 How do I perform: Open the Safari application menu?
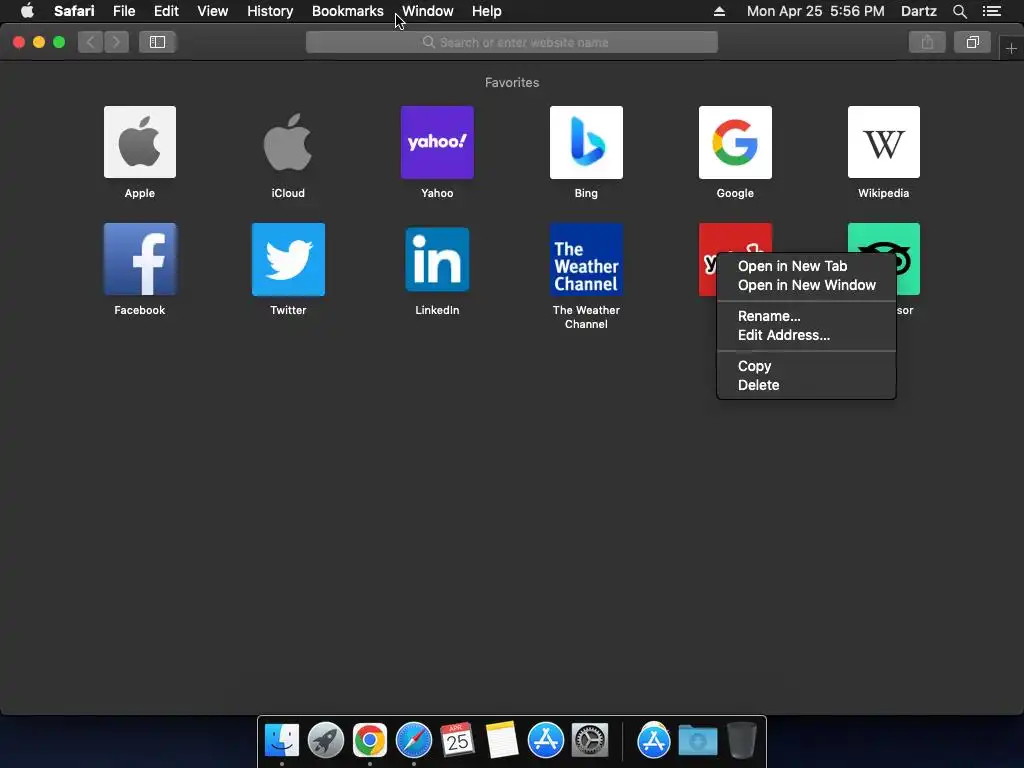pyautogui.click(x=74, y=11)
